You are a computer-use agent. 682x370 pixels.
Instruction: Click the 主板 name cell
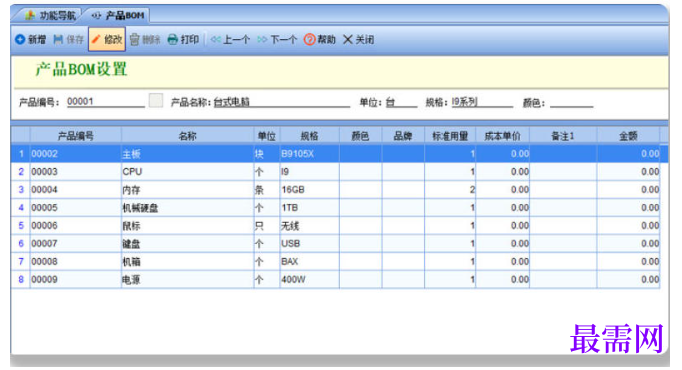pyautogui.click(x=187, y=154)
